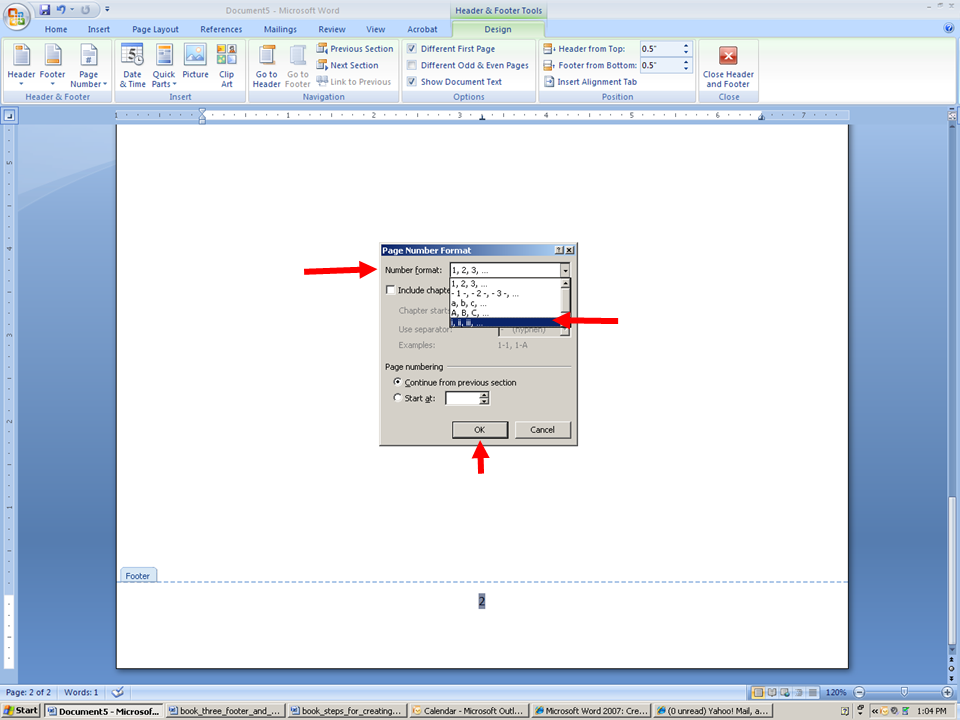This screenshot has width=960, height=720.
Task: Open the Office button menu
Action: [x=16, y=16]
